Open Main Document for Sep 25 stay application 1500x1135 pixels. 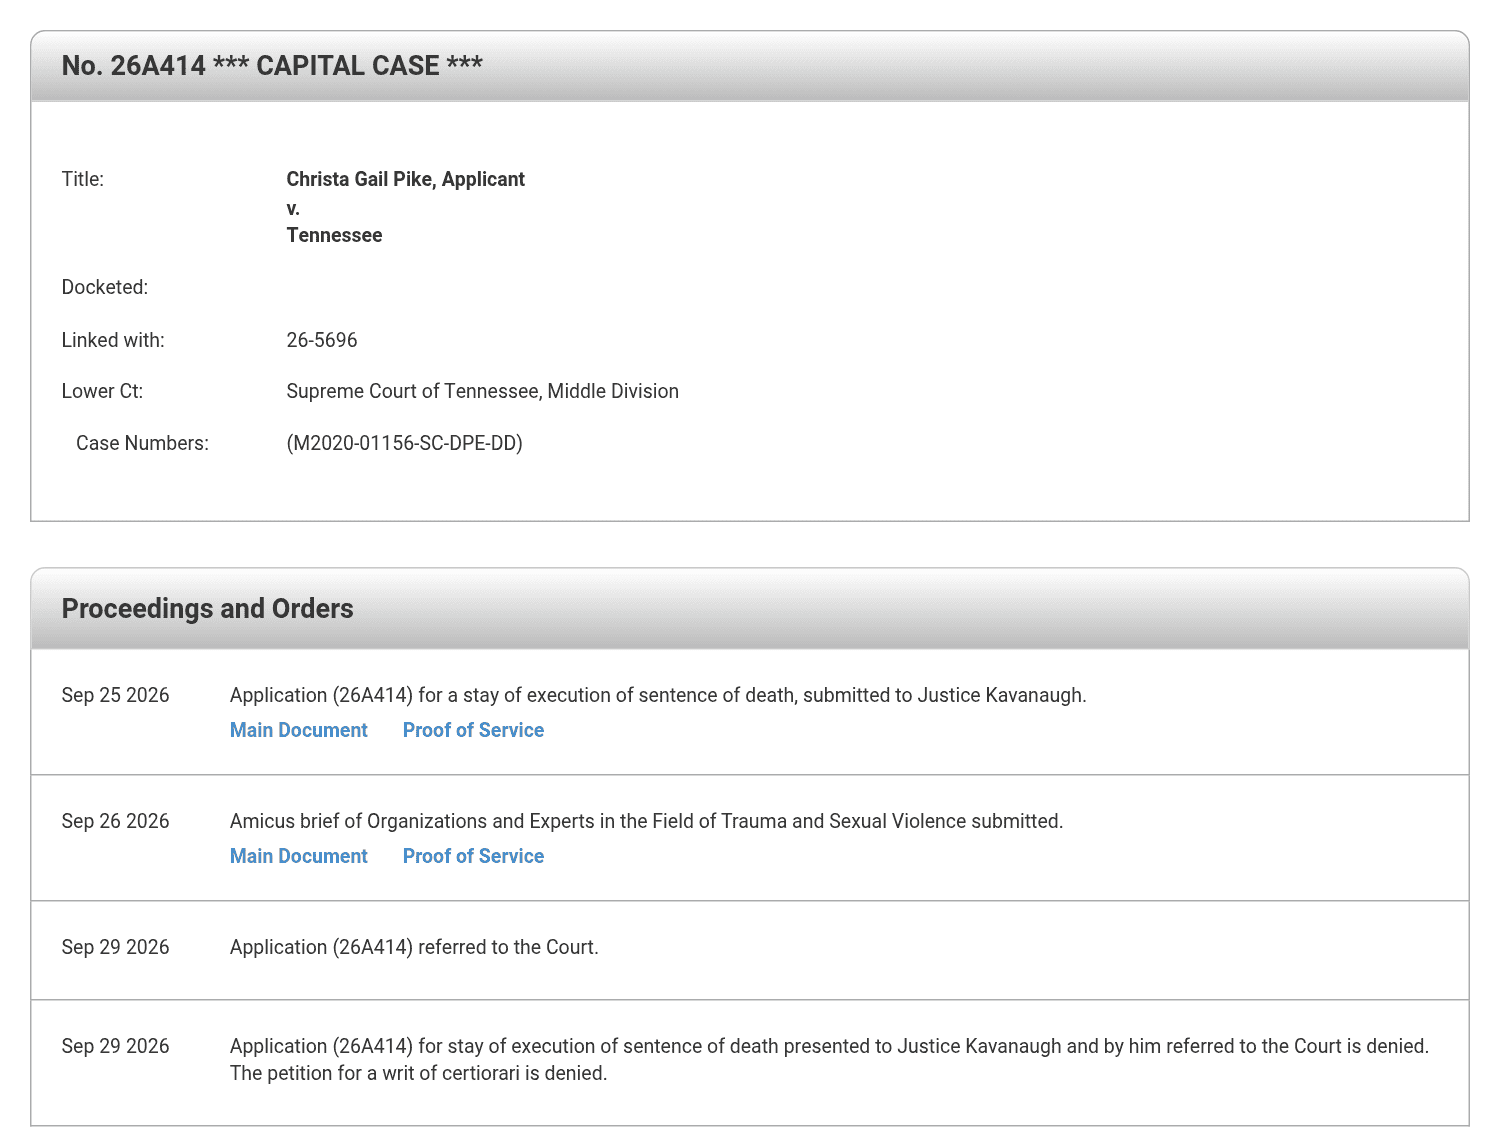coord(299,730)
